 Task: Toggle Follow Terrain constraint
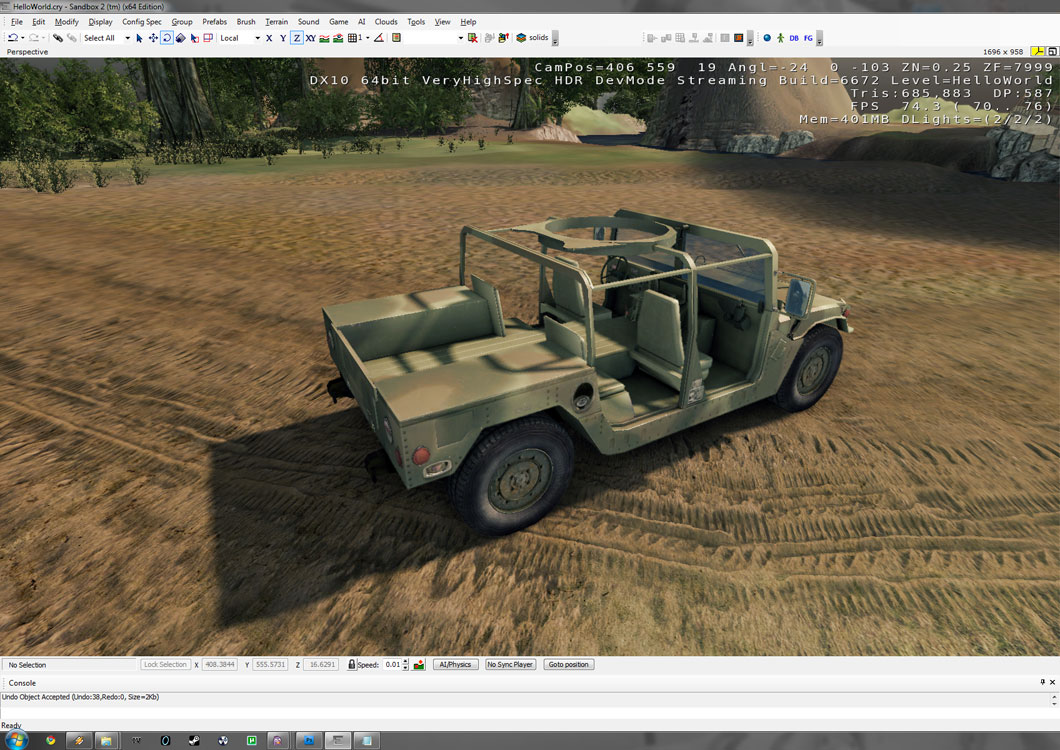click(x=324, y=38)
